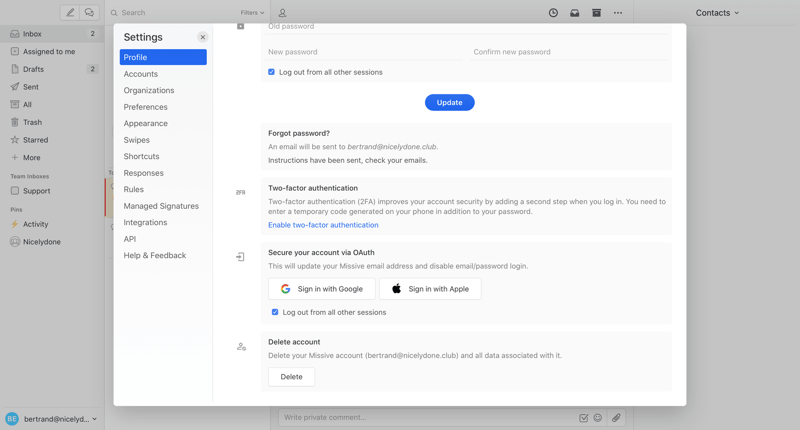Screen dimensions: 800x430
Task: Click the user icon beside Delete account
Action: click(241, 347)
